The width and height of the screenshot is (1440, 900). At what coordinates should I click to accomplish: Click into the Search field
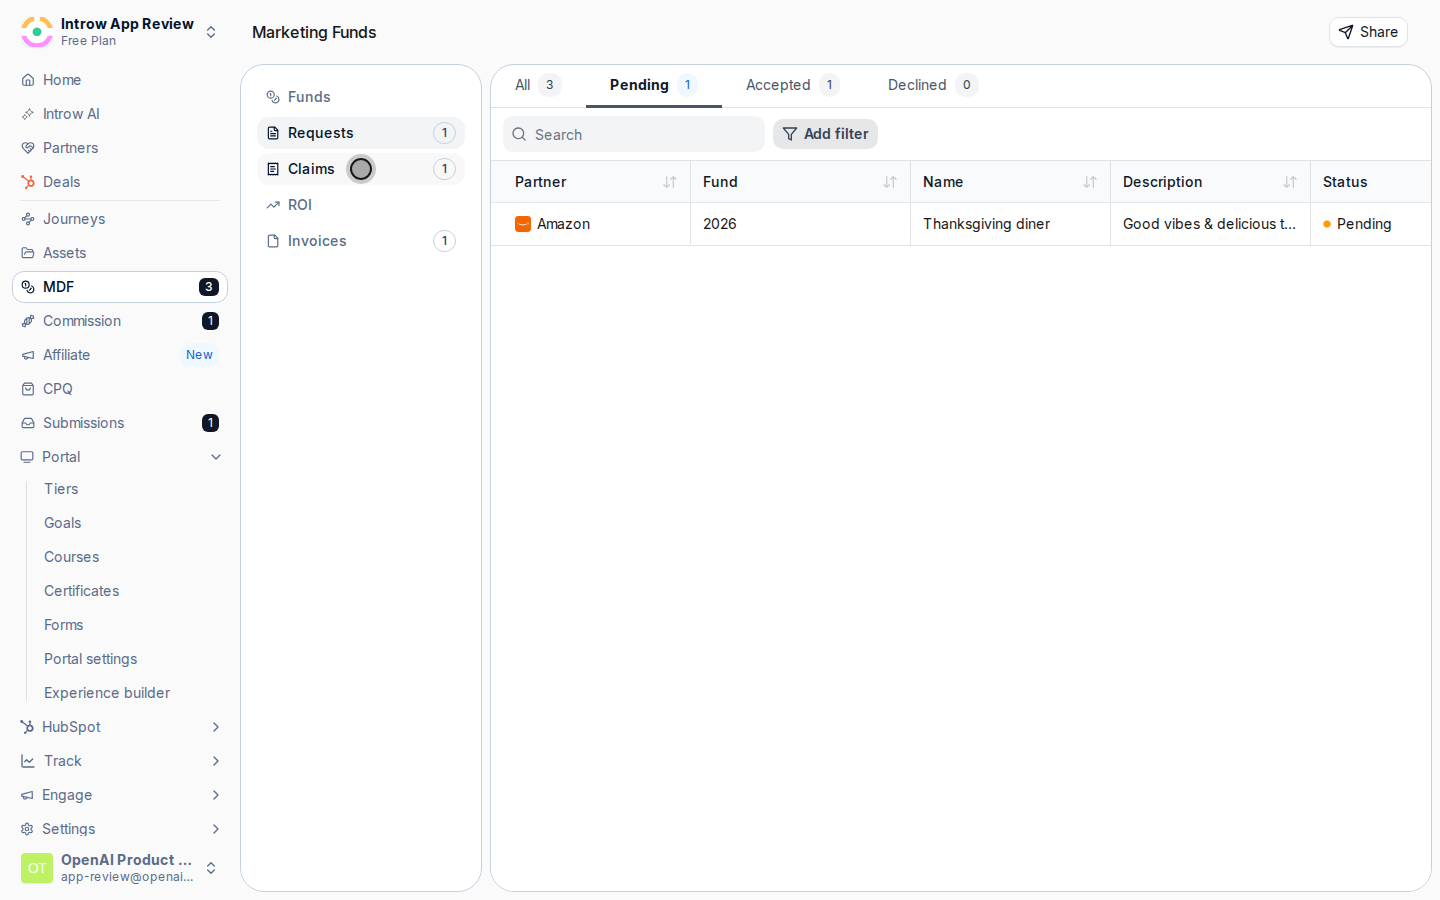click(x=634, y=134)
